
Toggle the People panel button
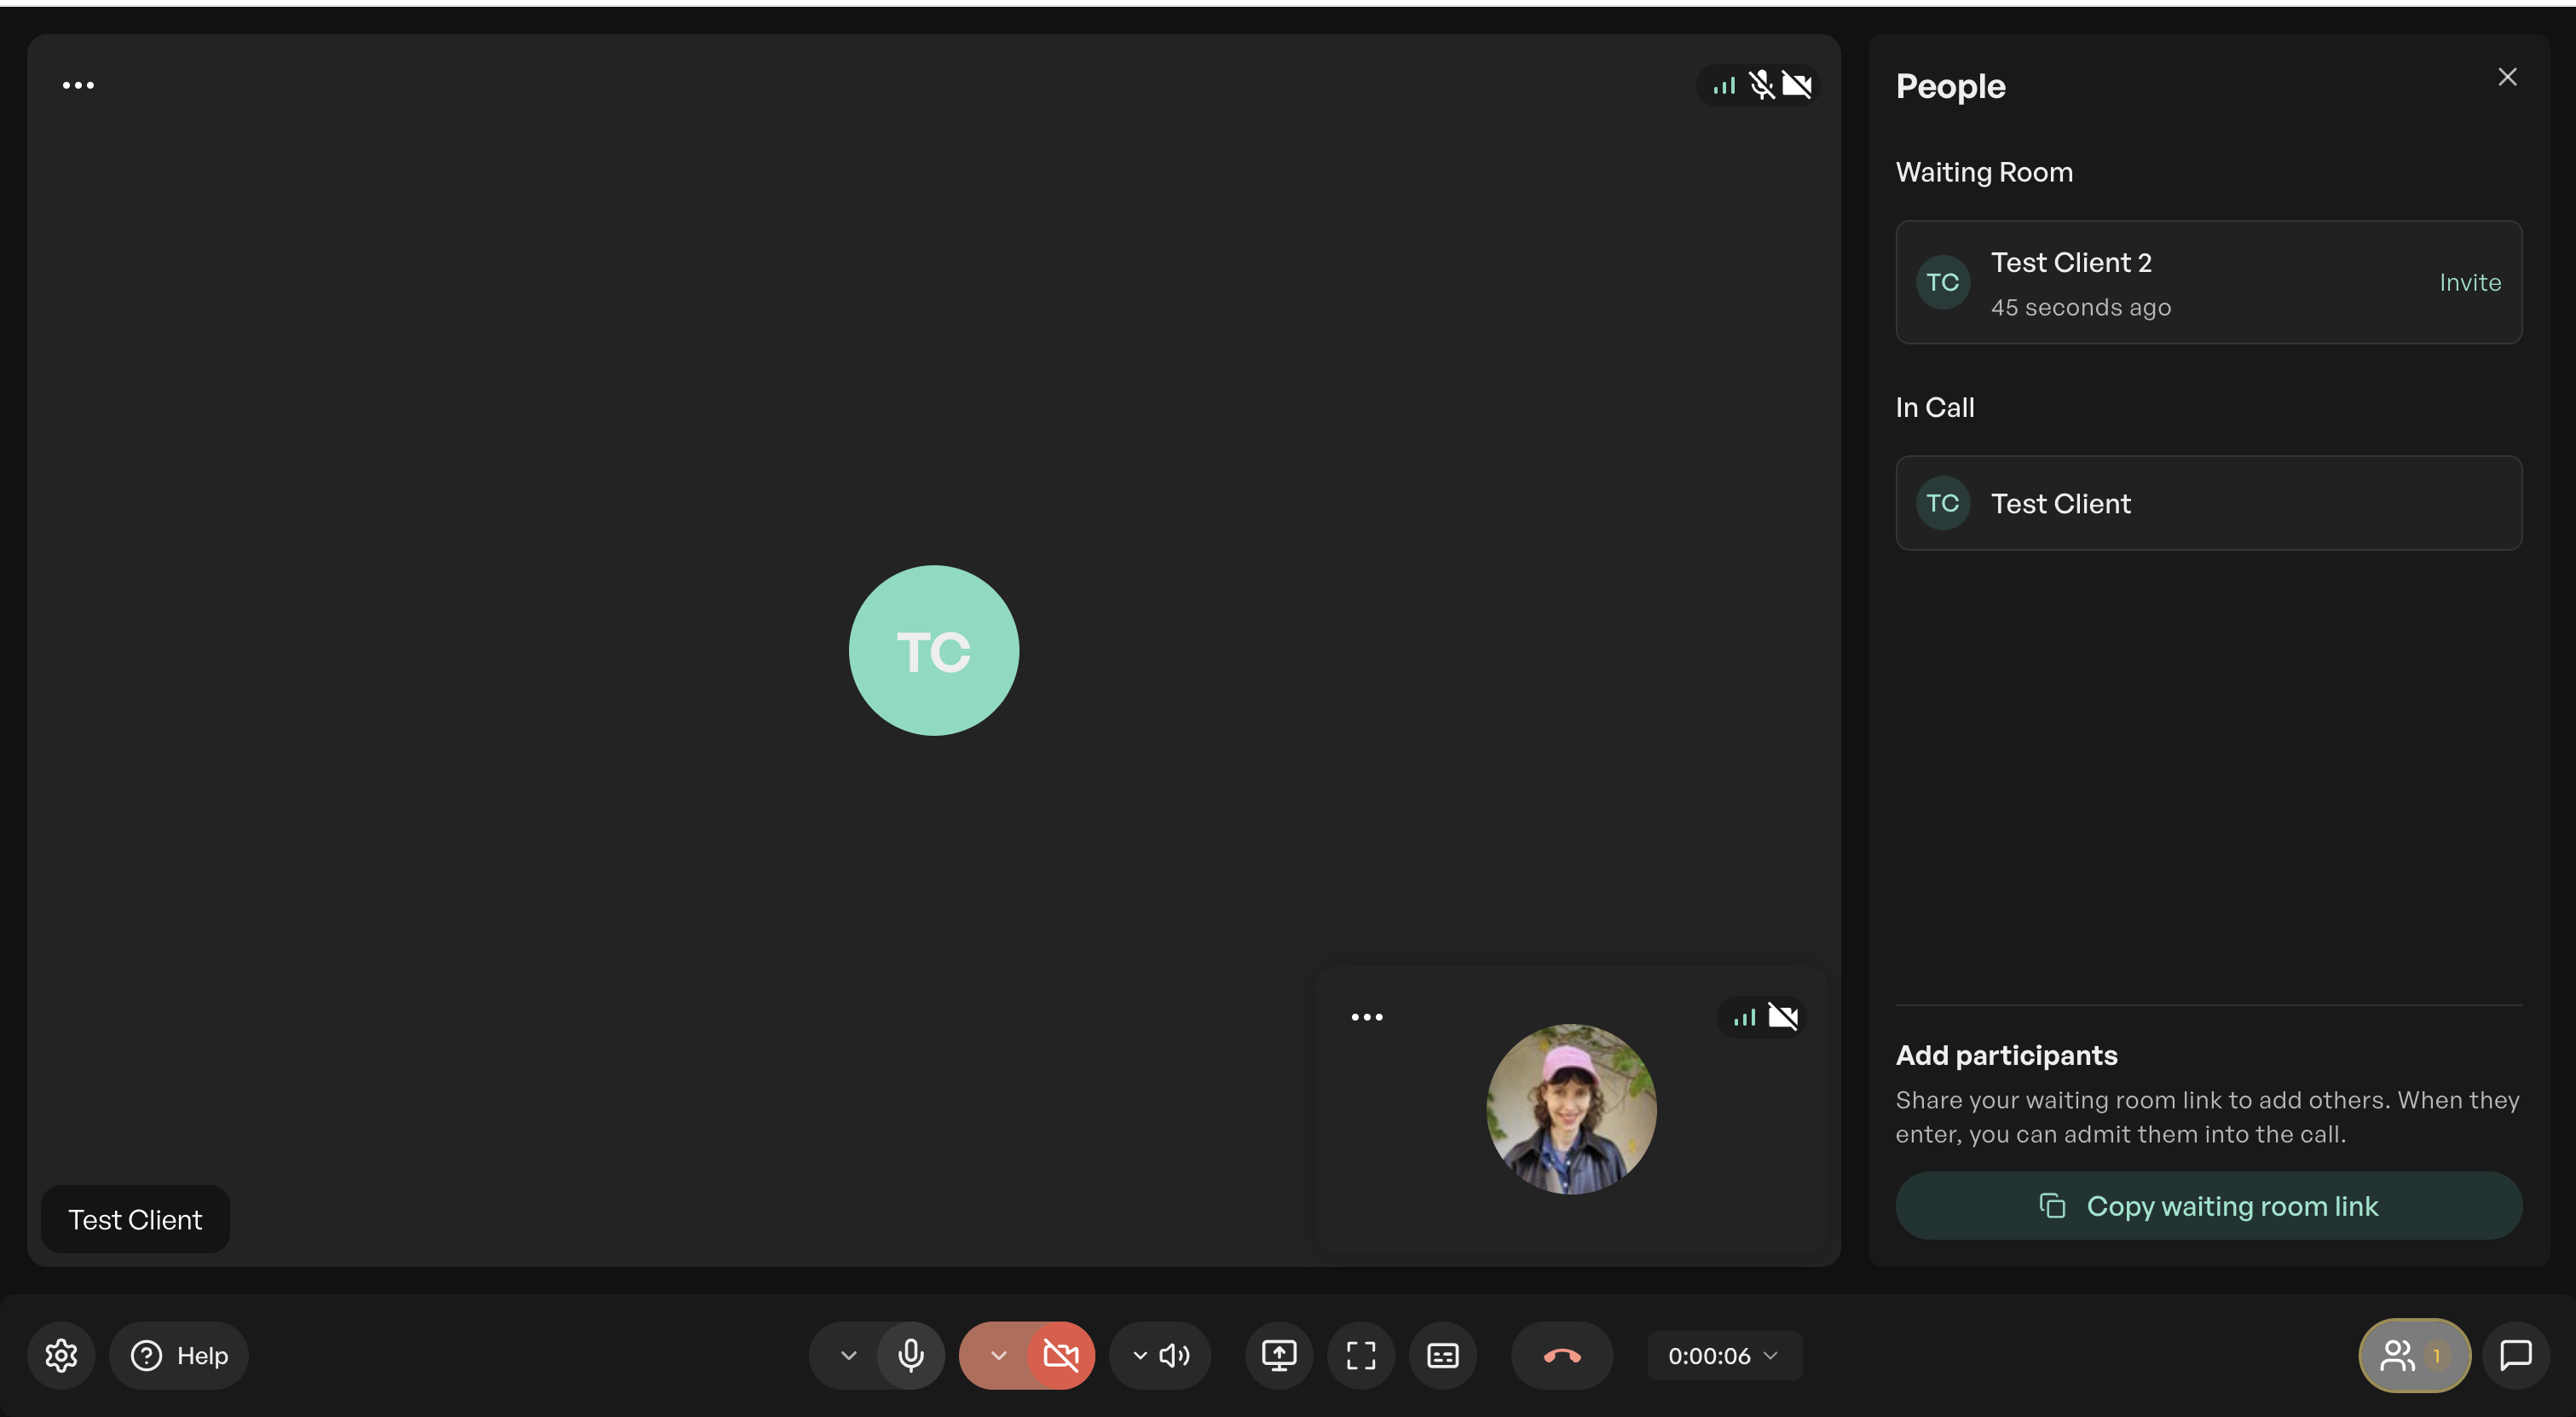coord(2414,1356)
